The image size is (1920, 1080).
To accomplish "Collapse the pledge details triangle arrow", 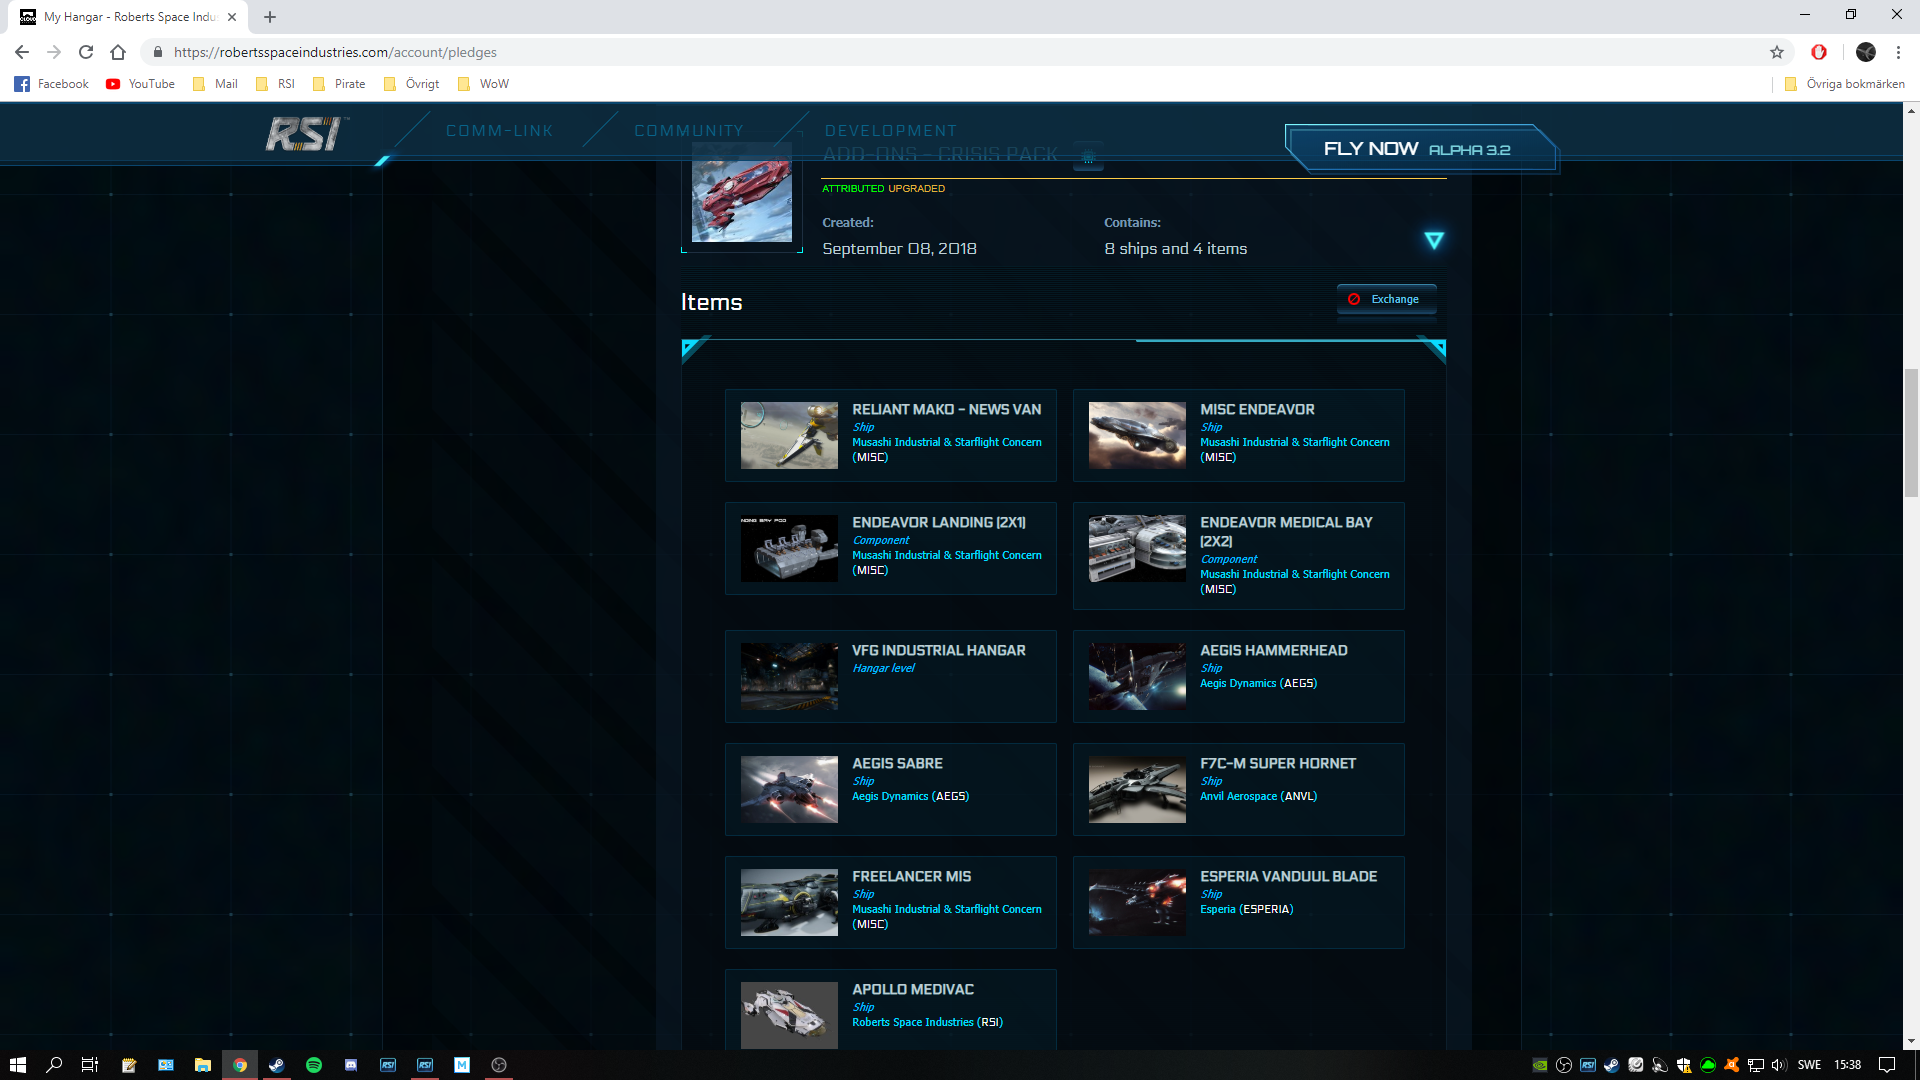I will click(x=1433, y=240).
